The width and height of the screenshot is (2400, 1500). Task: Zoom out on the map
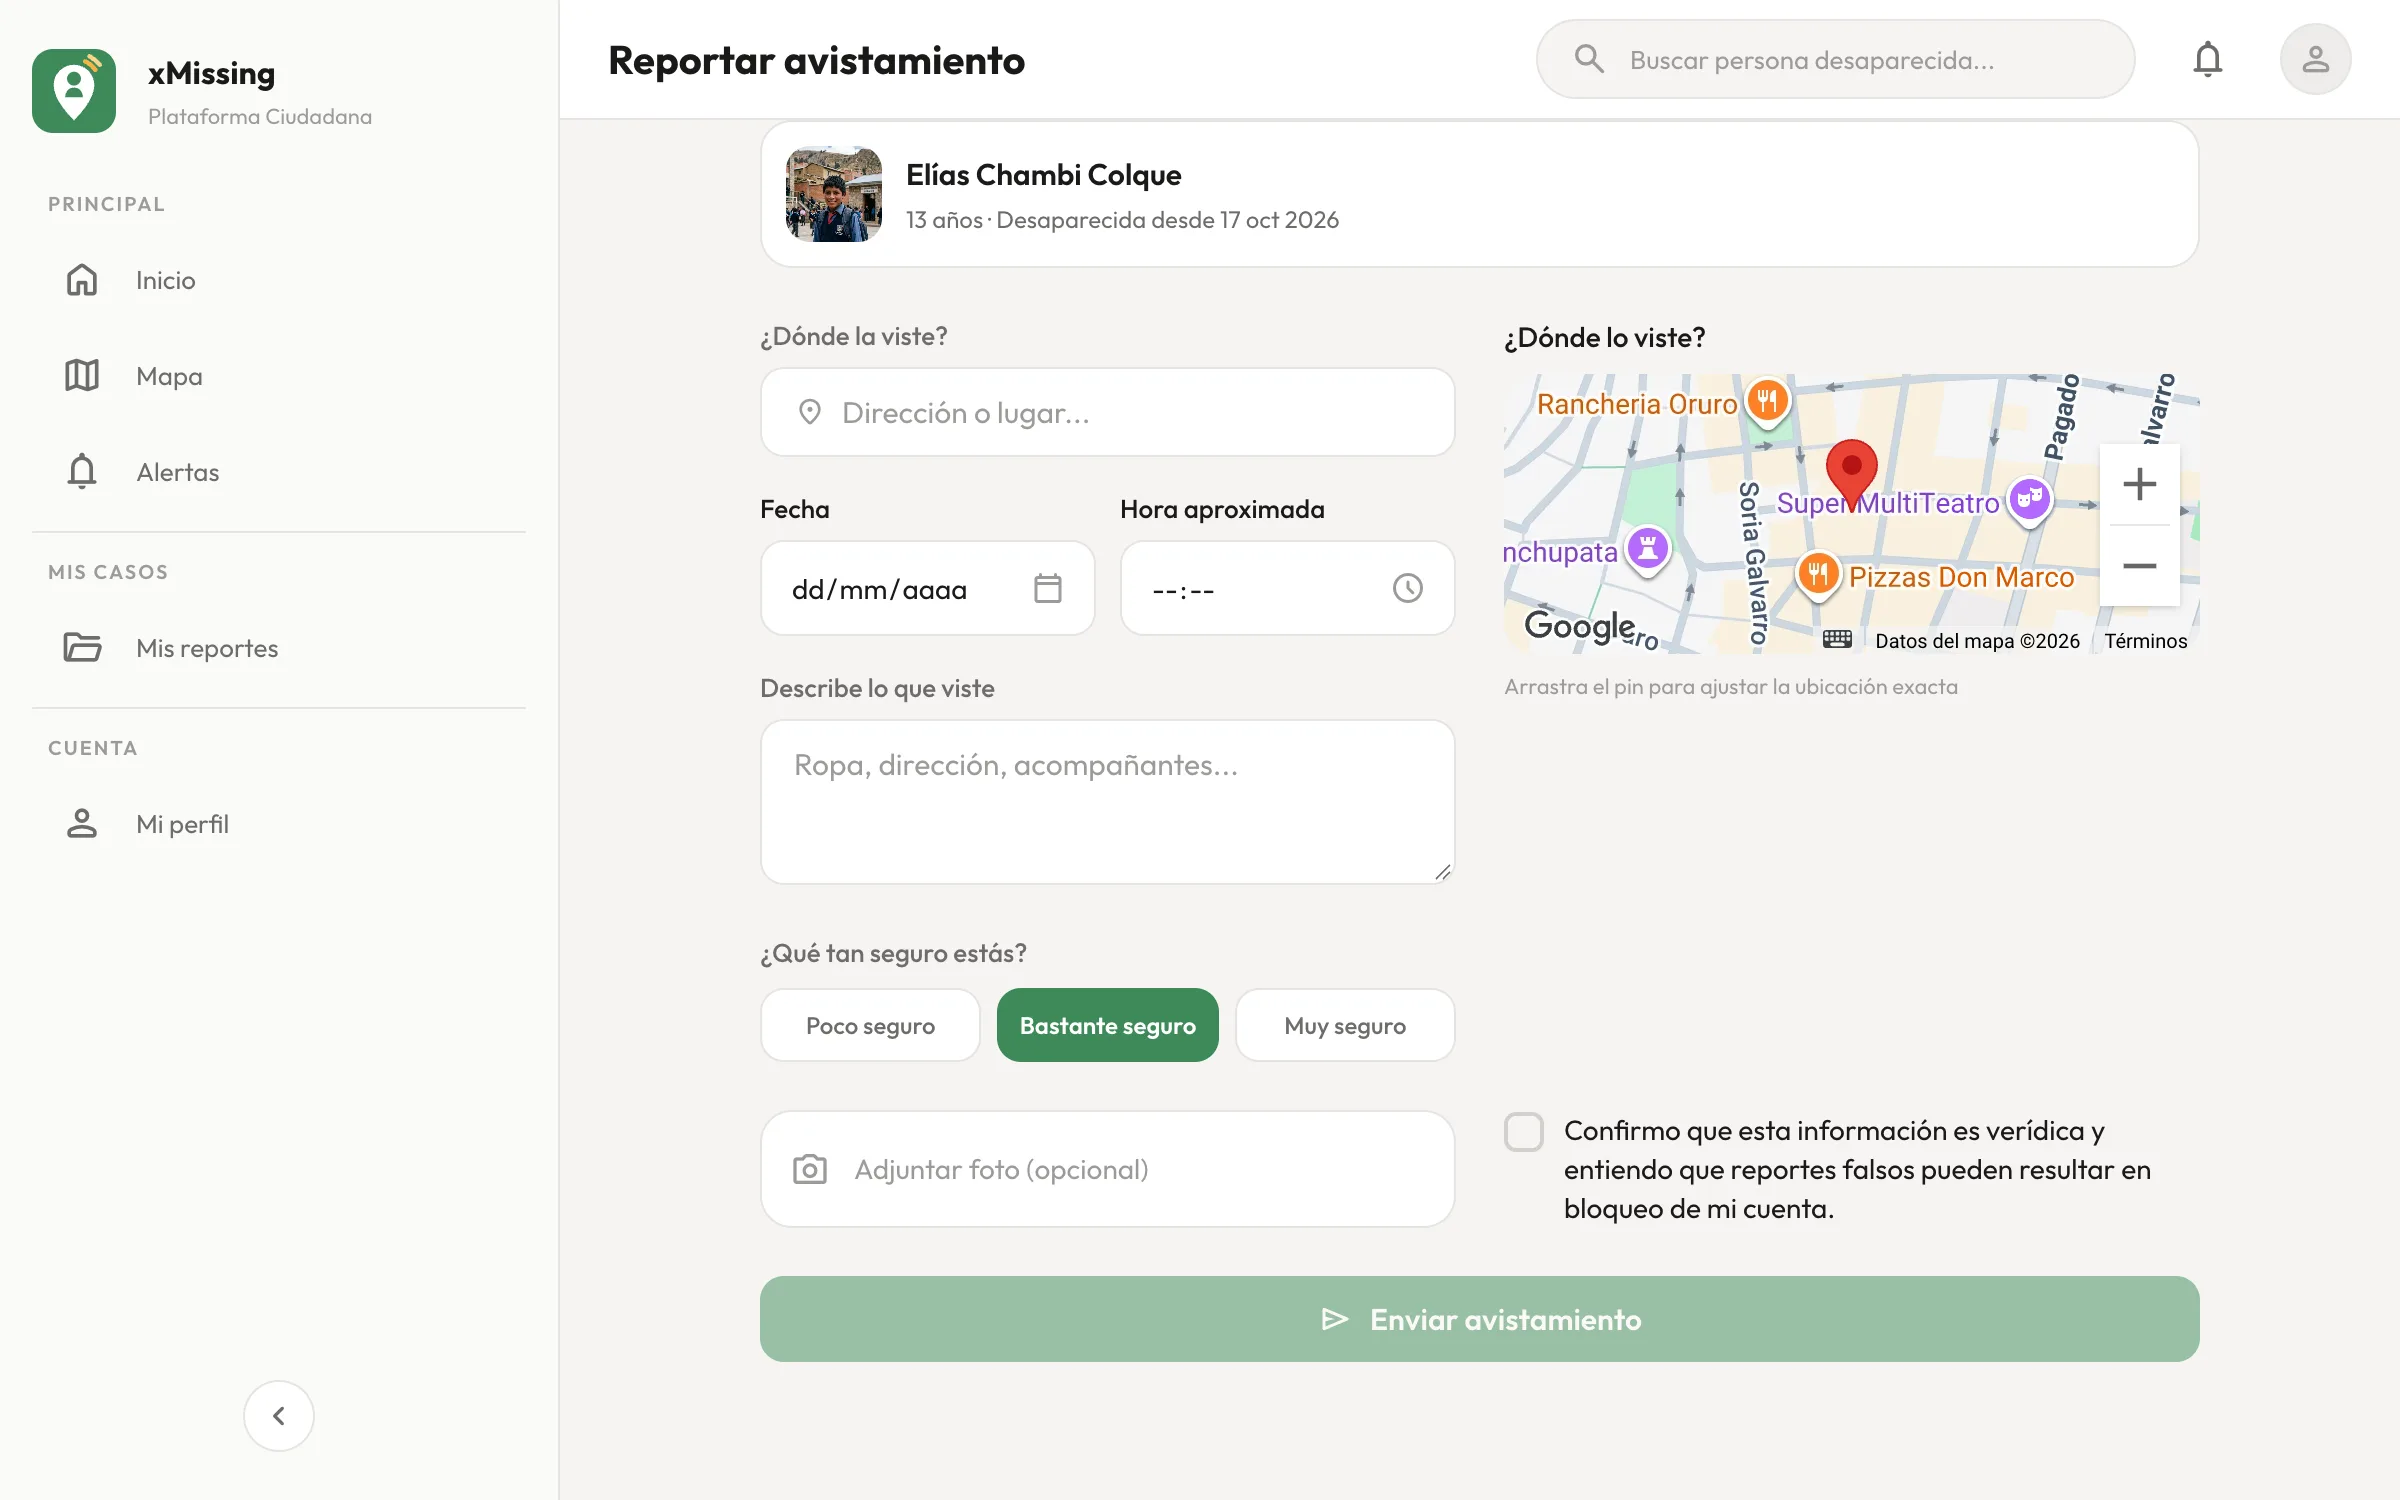tap(2139, 566)
